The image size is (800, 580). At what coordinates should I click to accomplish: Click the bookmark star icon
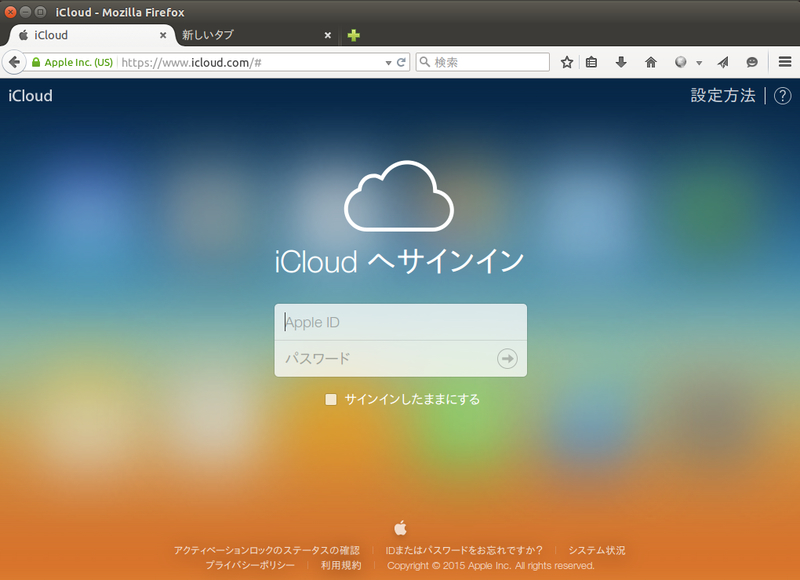(566, 62)
